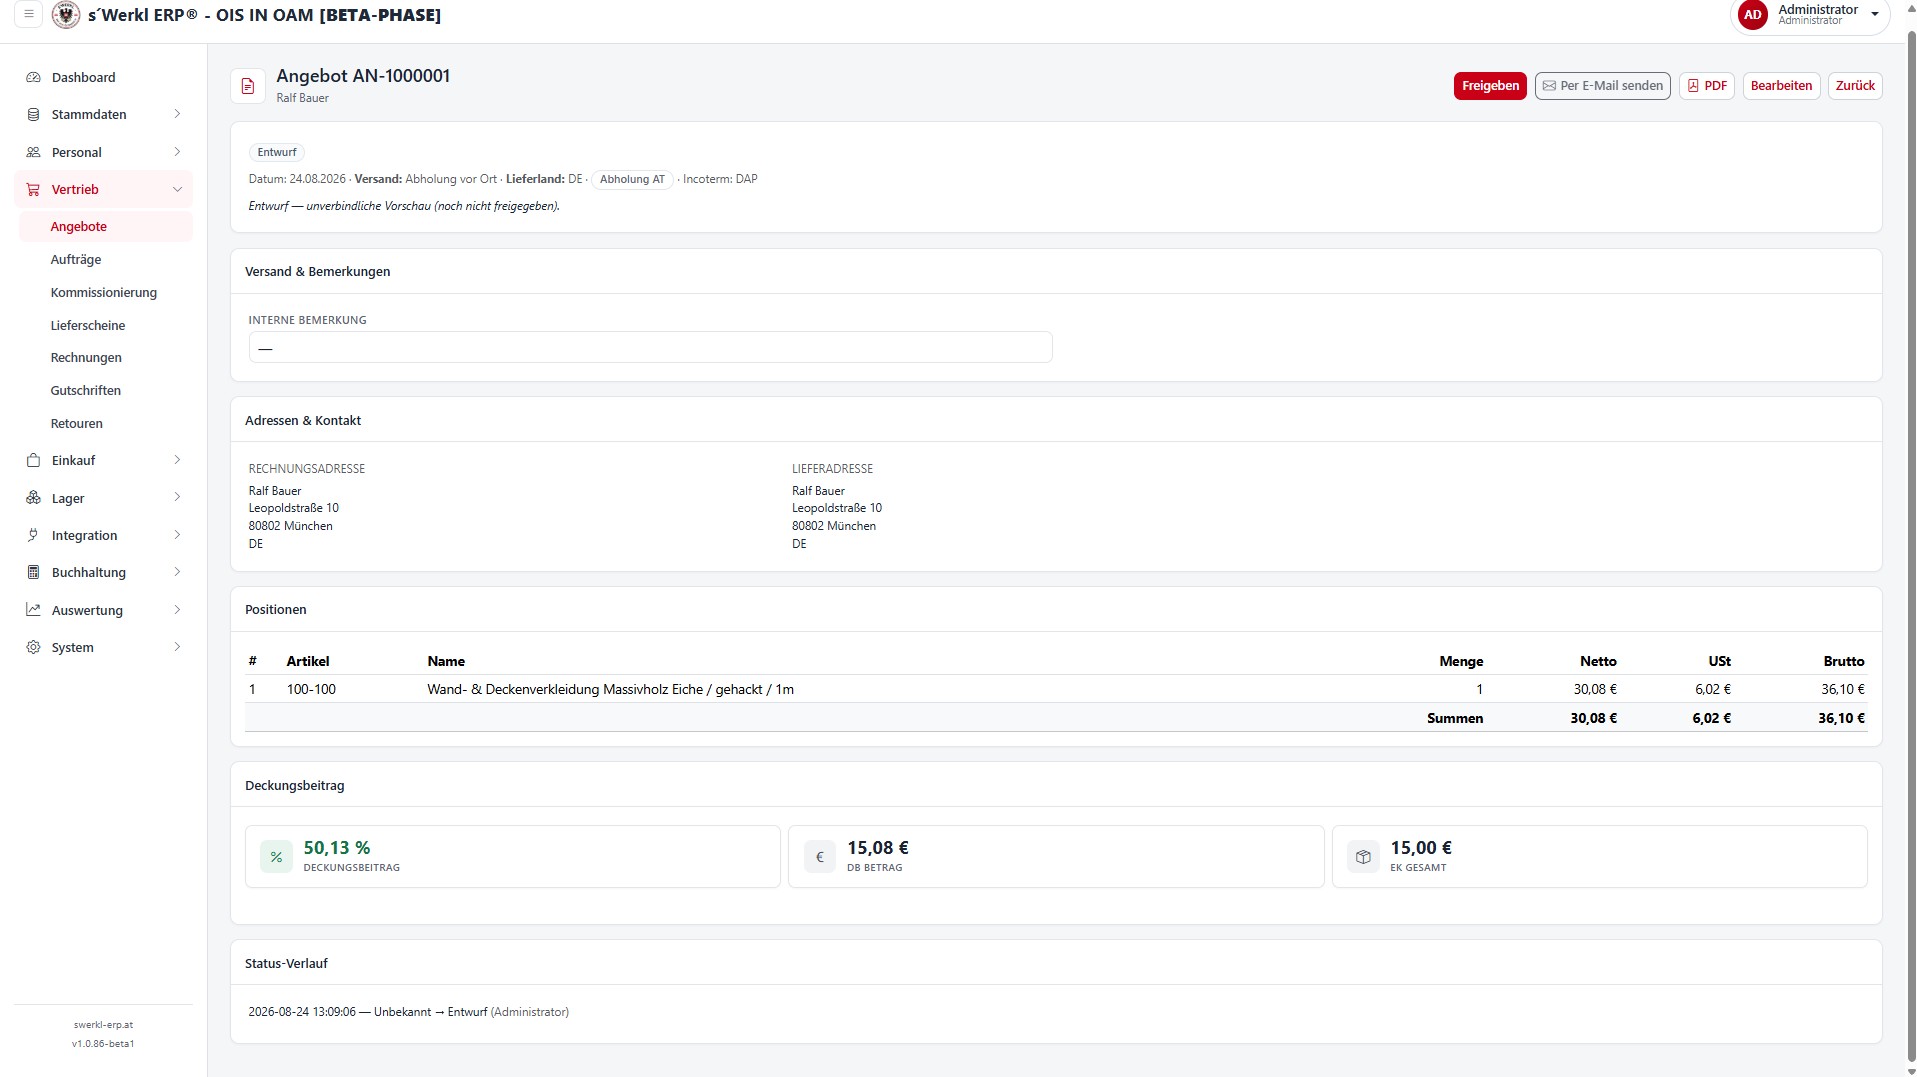The width and height of the screenshot is (1917, 1077).
Task: Expand the Stammdaten submenu chevron
Action: coord(177,114)
